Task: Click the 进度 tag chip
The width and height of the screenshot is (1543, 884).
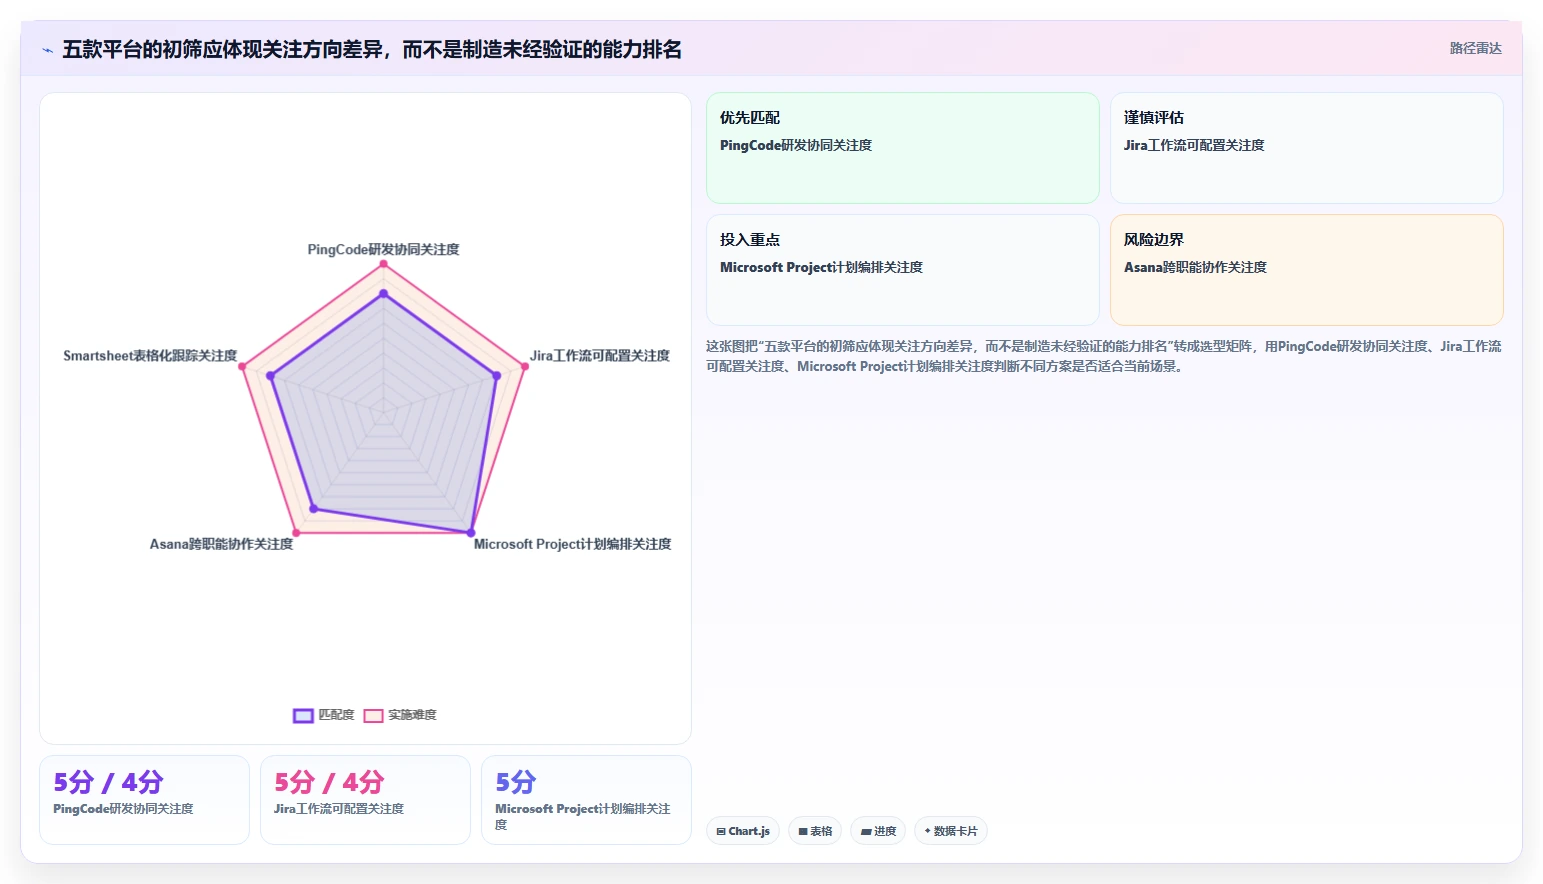Action: [878, 831]
